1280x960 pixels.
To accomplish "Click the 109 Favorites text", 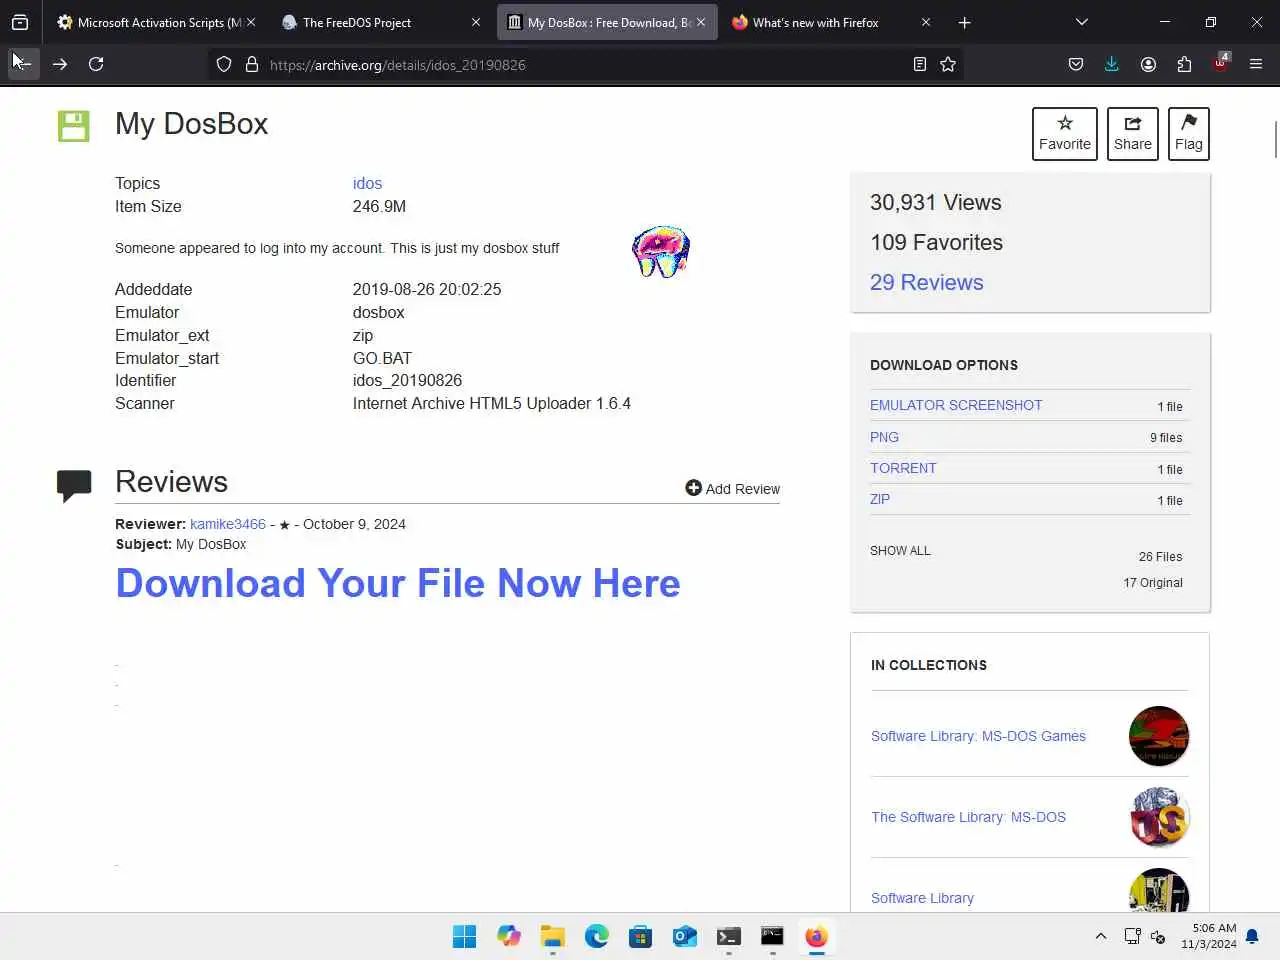I will point(936,242).
